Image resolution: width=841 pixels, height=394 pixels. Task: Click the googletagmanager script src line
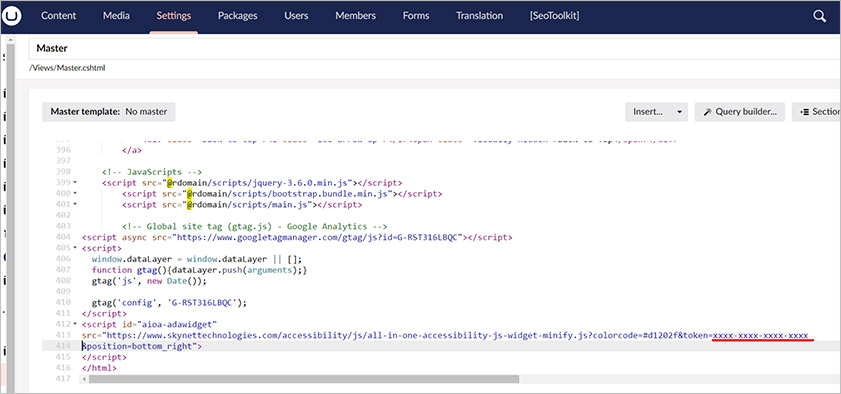click(x=297, y=237)
